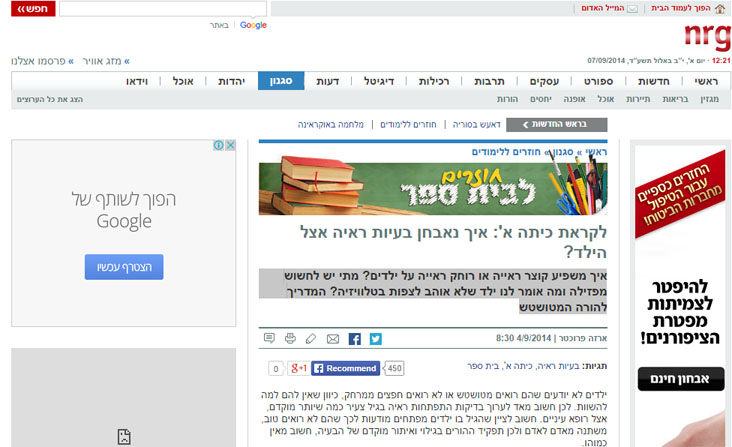Open the ספורט sports tab
The image size is (732, 447).
pyautogui.click(x=598, y=81)
